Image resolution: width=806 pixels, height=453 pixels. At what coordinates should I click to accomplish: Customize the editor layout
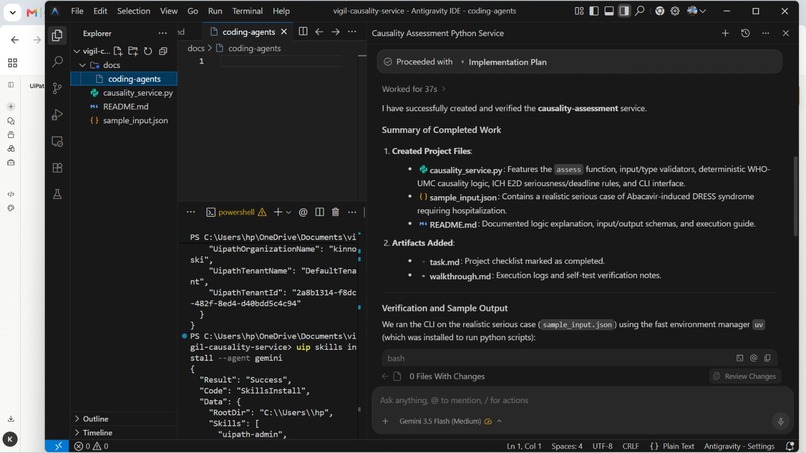coord(579,11)
